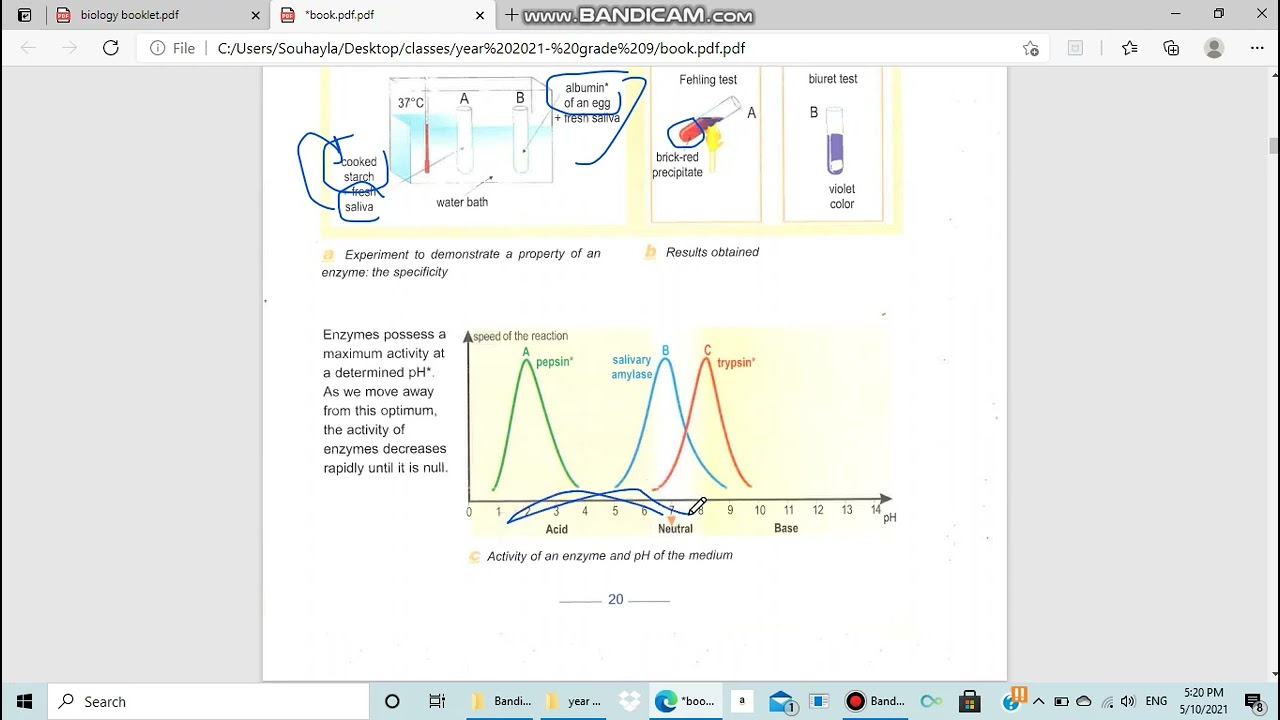Open OneDrive cloud tray icon
The width and height of the screenshot is (1280, 720).
[x=1084, y=701]
